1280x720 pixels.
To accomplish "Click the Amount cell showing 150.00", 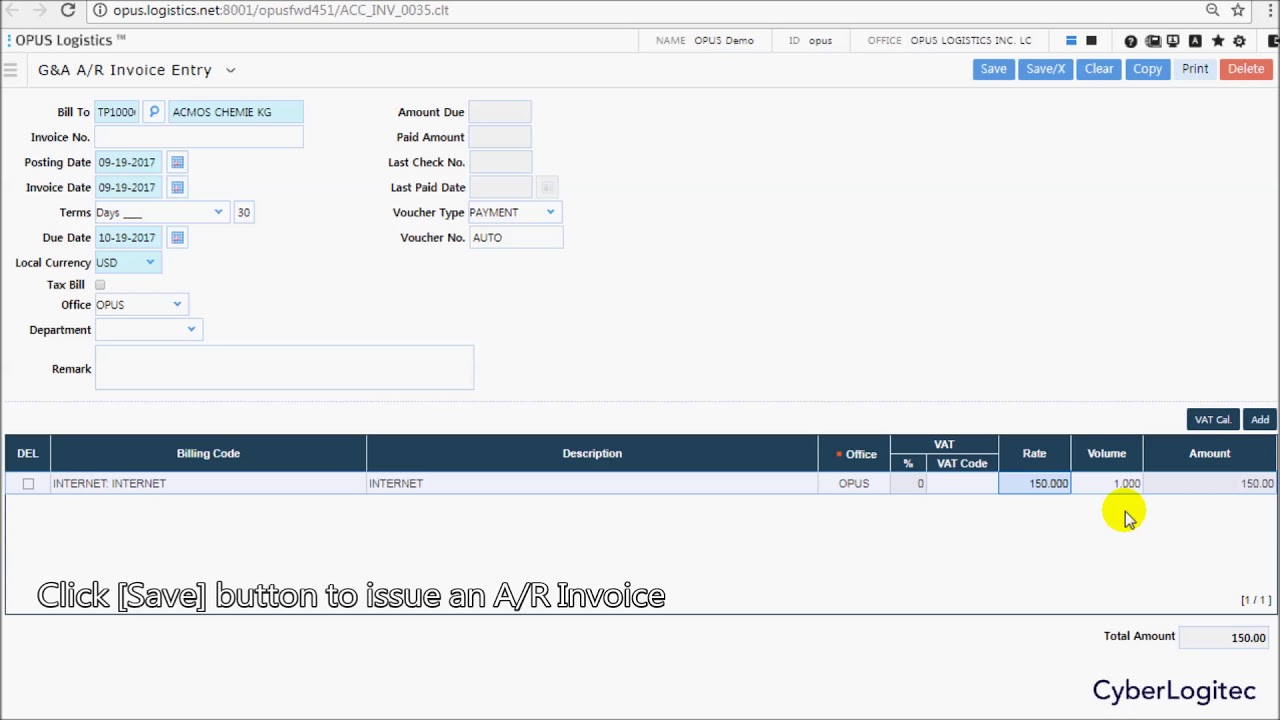I will [1210, 484].
